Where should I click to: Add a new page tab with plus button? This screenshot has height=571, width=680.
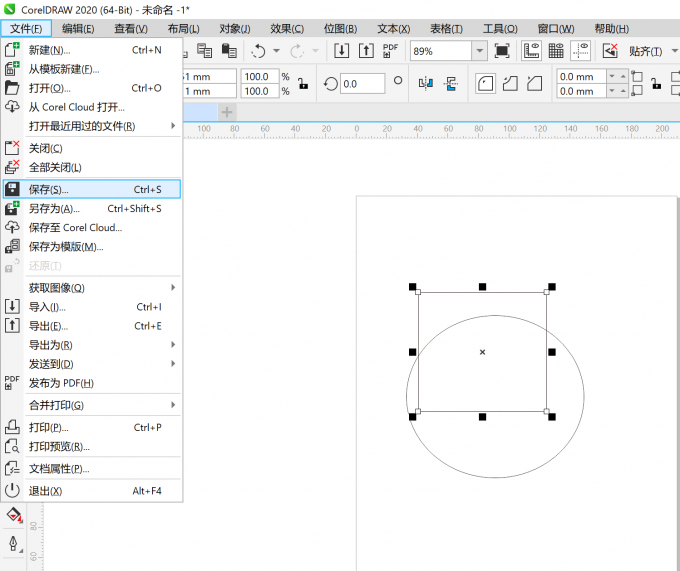tap(227, 112)
